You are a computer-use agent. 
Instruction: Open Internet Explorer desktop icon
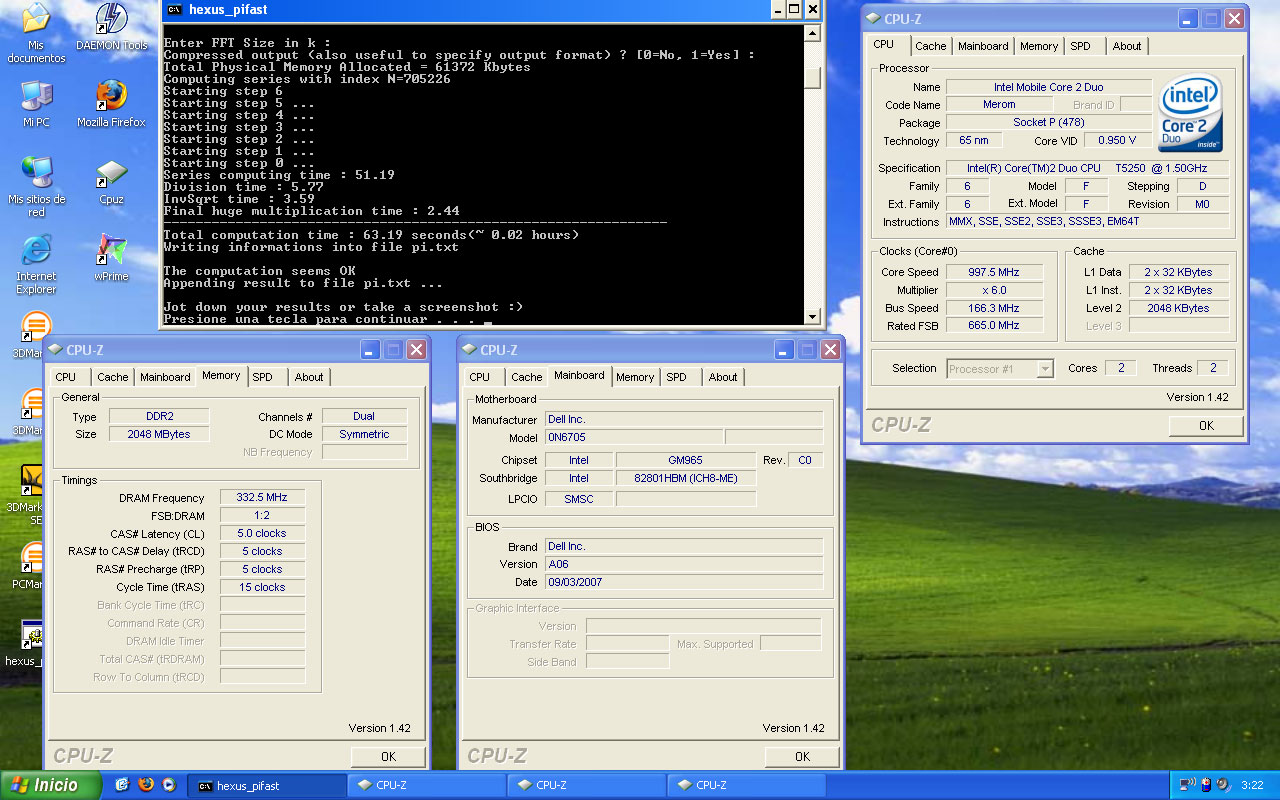tap(36, 264)
